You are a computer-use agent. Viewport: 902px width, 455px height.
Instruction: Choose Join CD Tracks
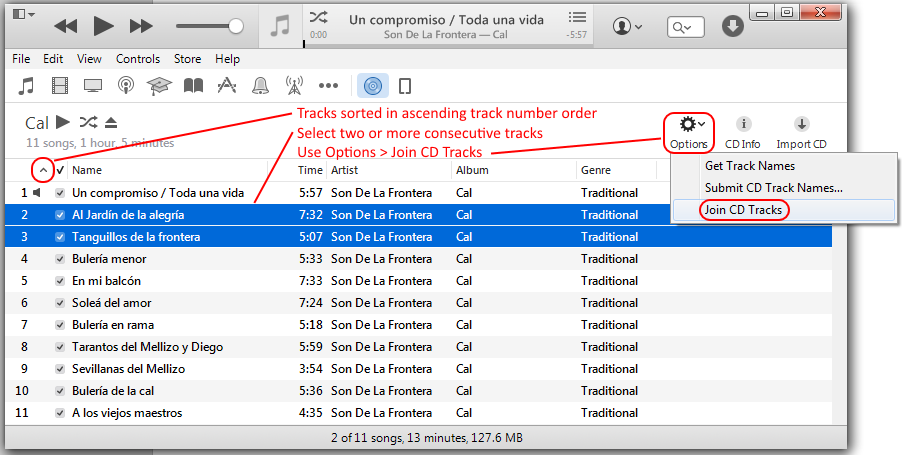(x=743, y=209)
